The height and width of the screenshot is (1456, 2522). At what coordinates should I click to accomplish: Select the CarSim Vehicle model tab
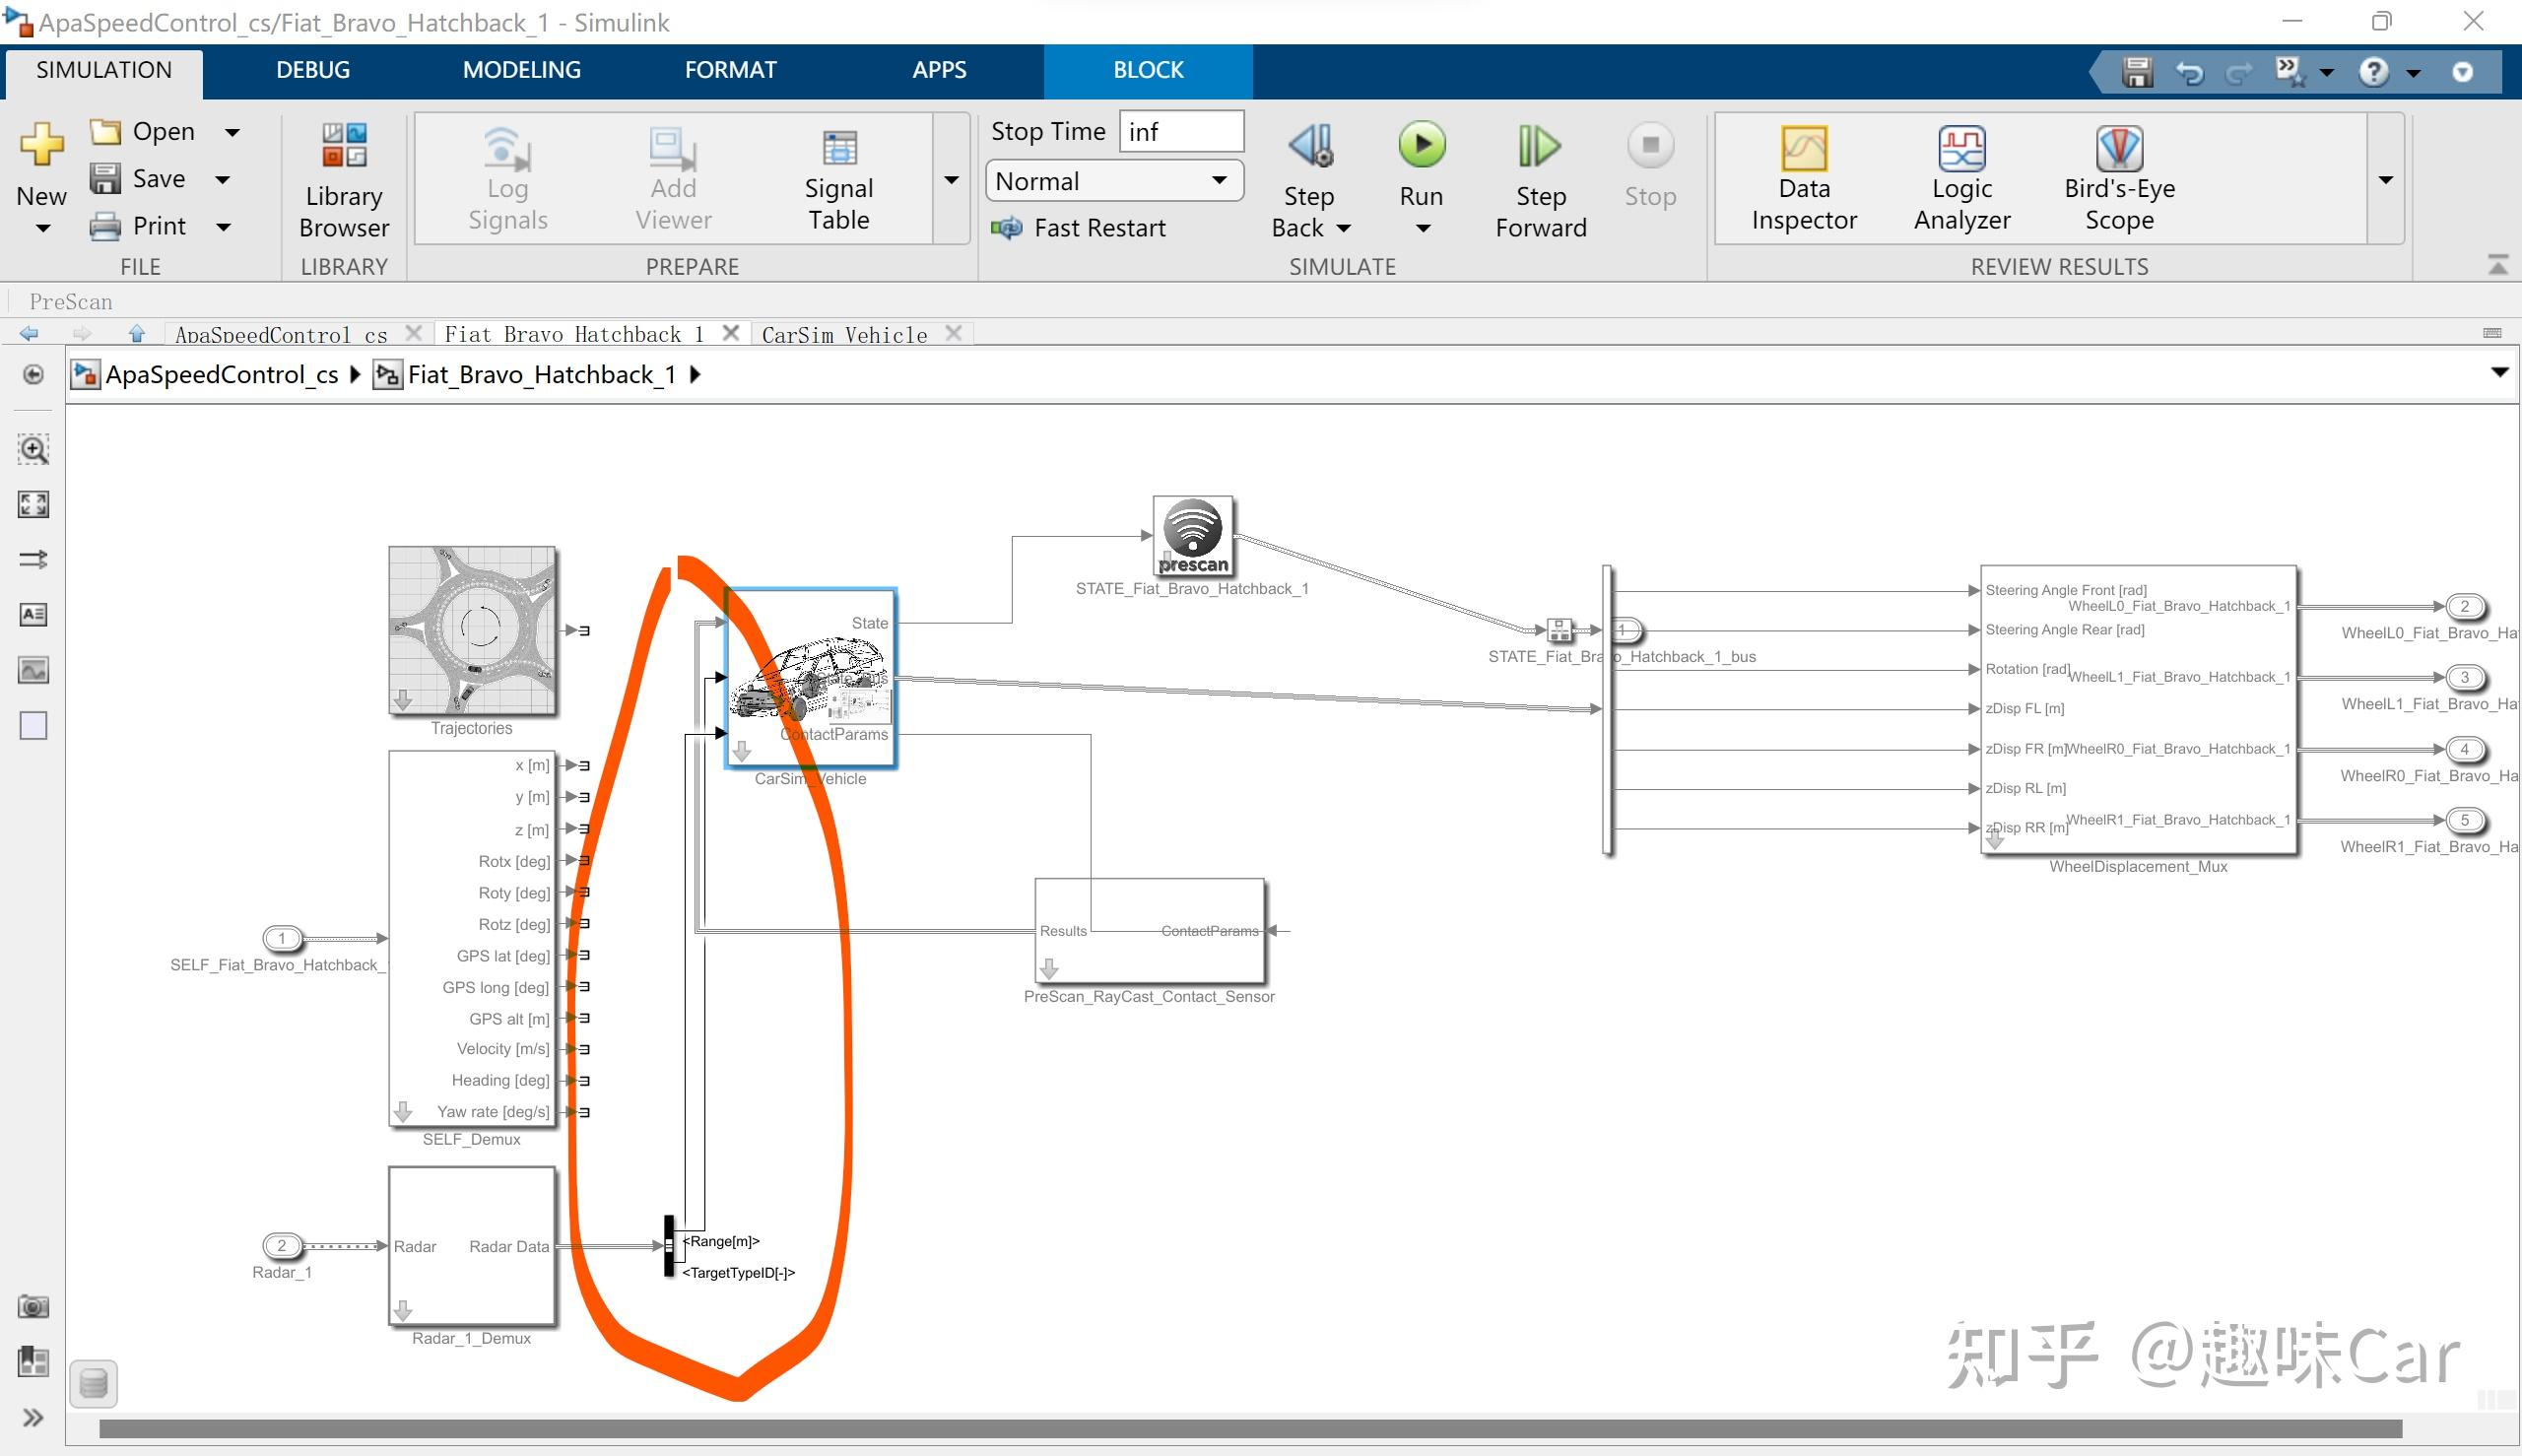844,334
